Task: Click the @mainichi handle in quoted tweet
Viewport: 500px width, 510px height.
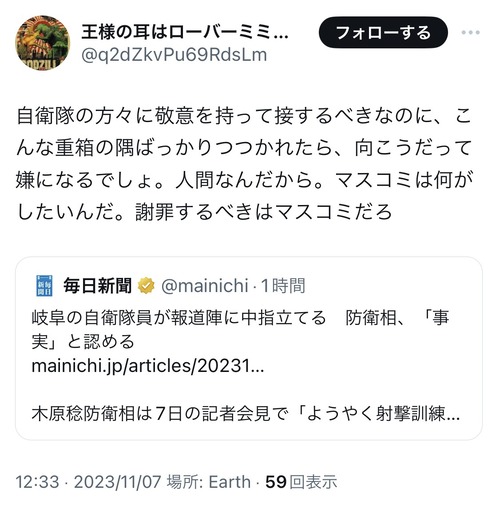Action: tap(205, 286)
